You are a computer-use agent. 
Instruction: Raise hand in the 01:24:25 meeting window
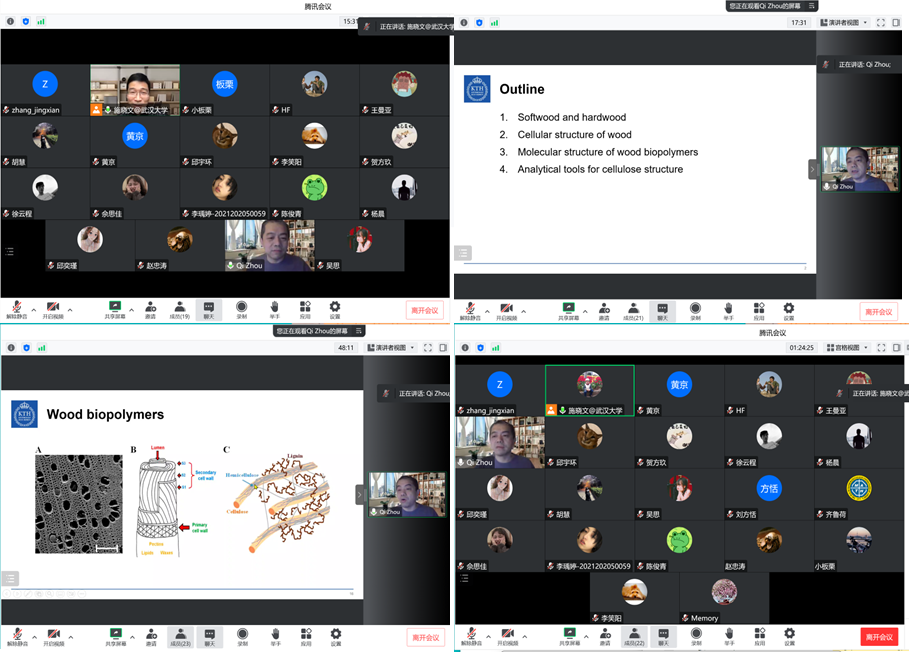pos(728,636)
